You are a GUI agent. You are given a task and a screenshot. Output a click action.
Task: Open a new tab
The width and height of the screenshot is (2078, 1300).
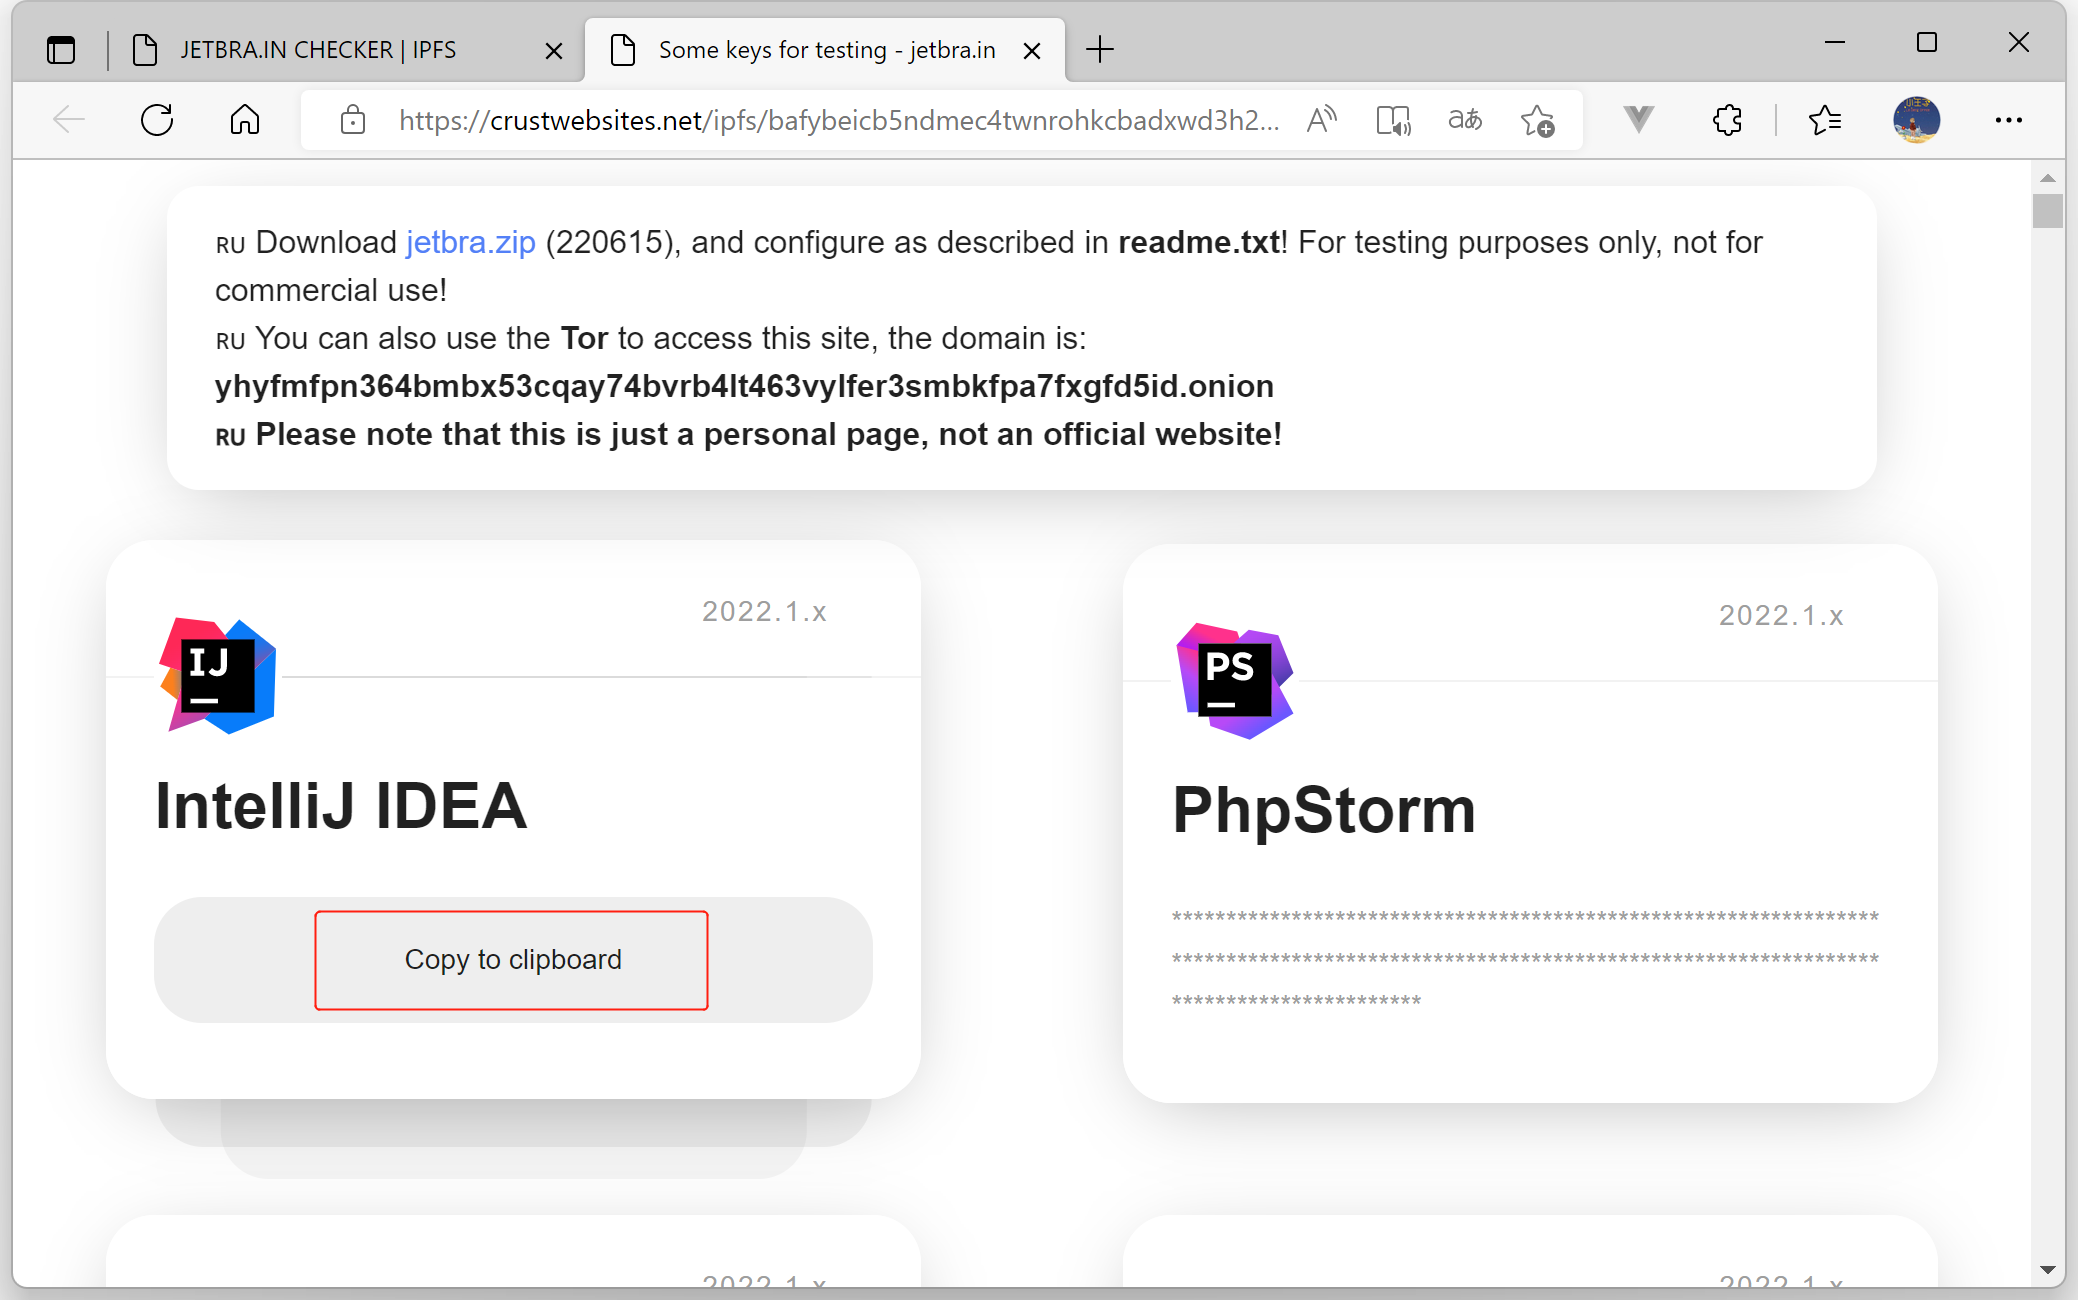(1100, 49)
